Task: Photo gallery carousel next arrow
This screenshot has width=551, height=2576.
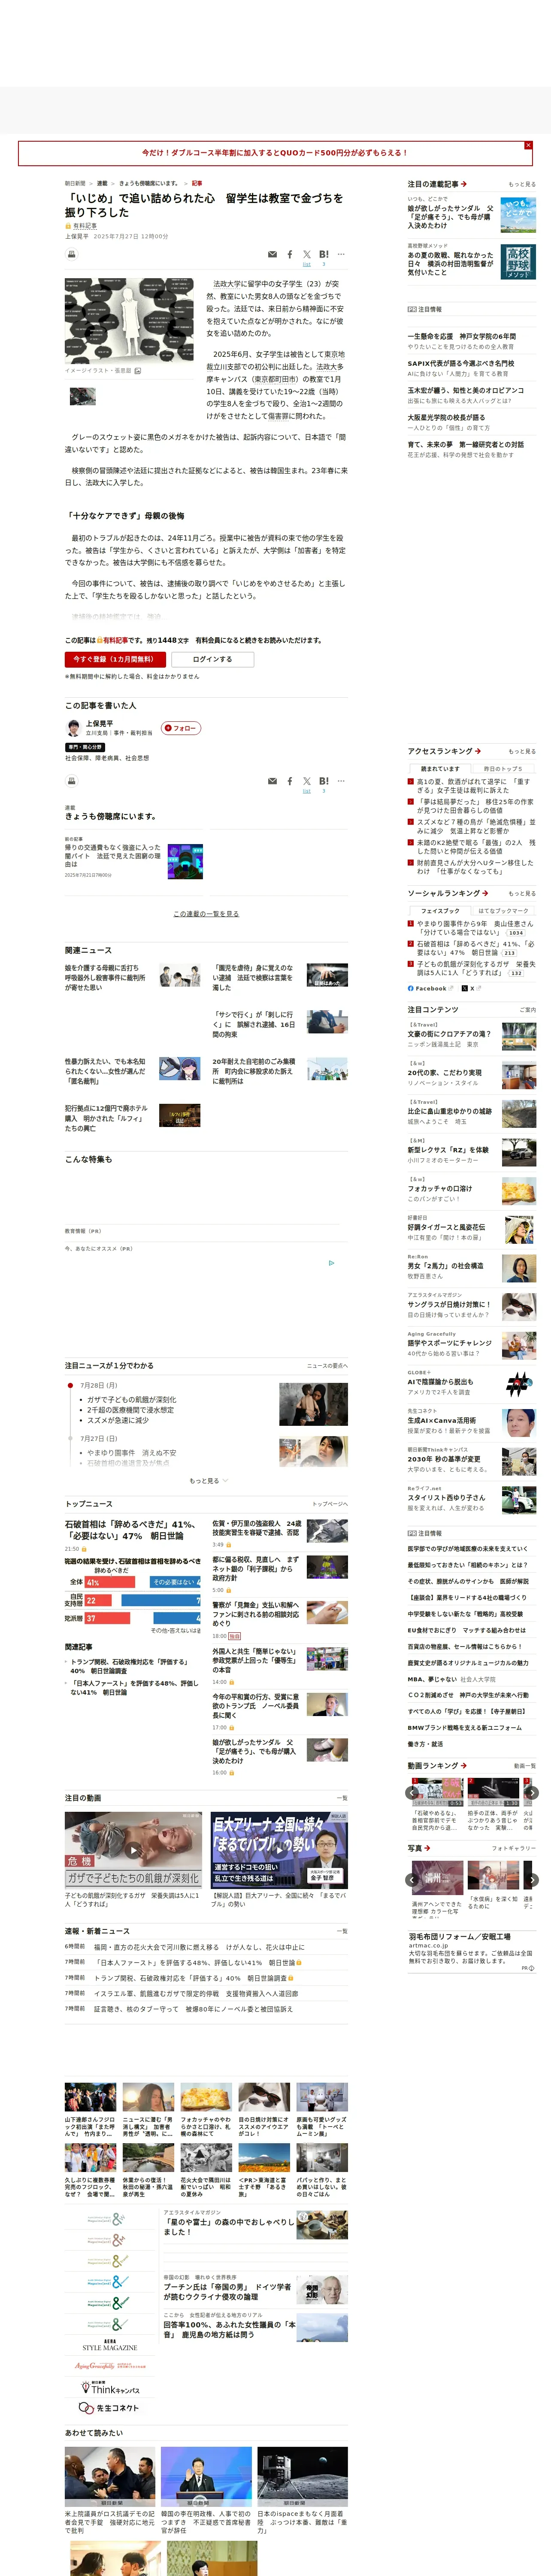Action: tap(532, 1880)
